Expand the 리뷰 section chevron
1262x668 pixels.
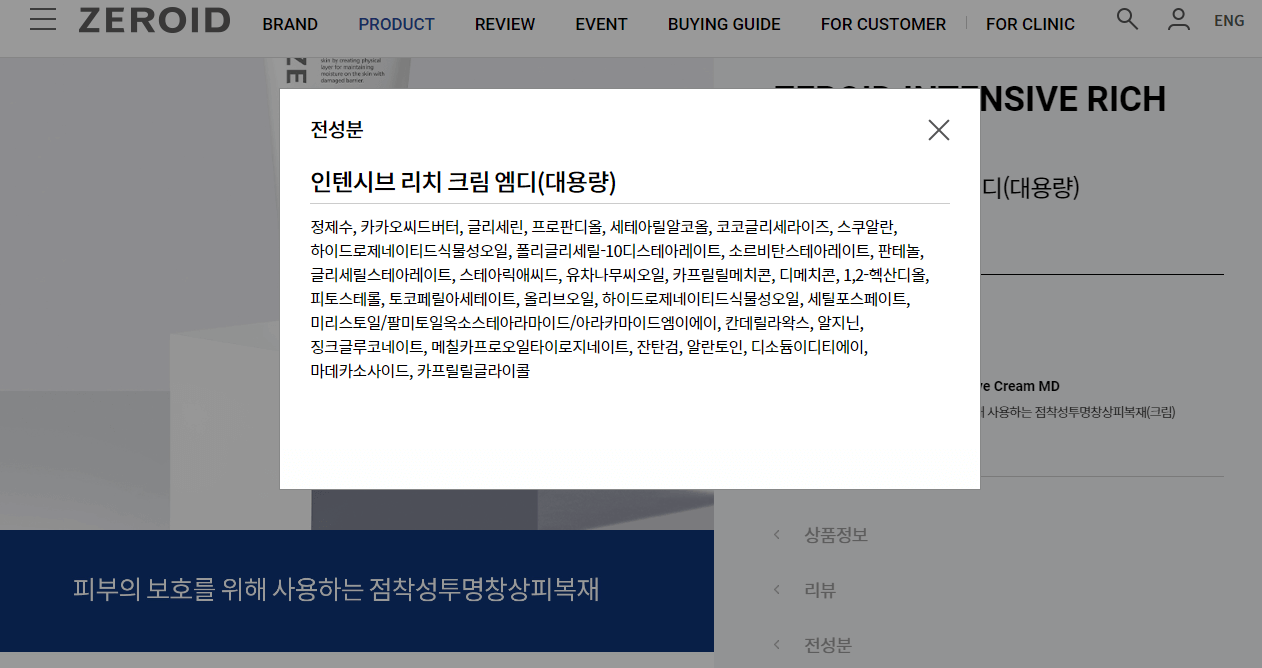pos(777,590)
